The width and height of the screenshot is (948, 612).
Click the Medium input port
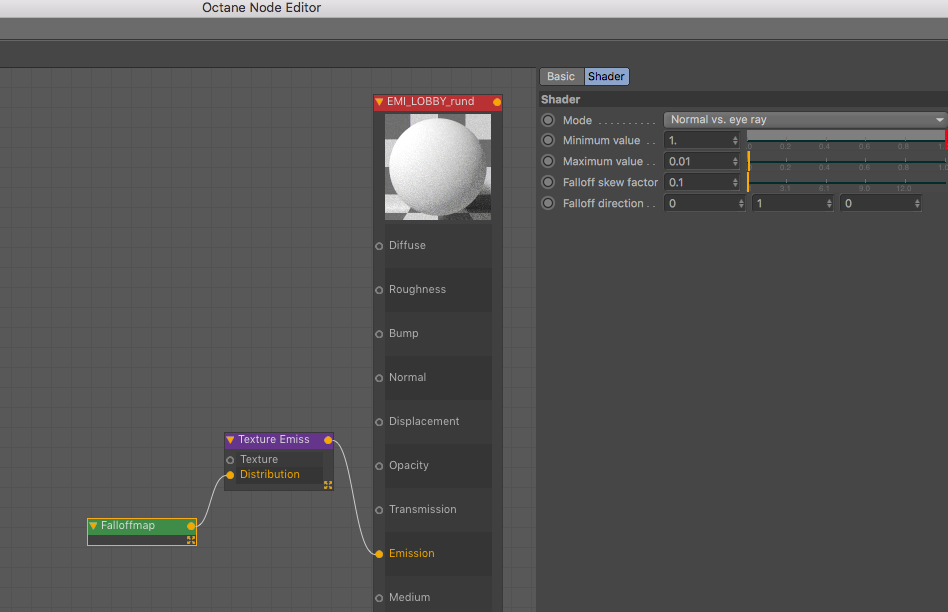tap(379, 598)
